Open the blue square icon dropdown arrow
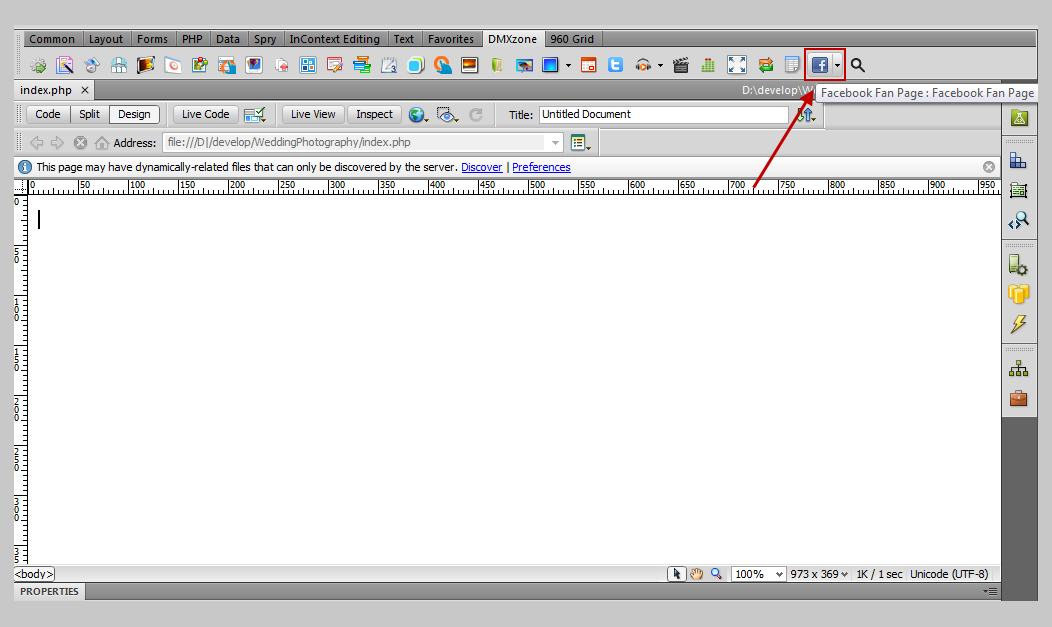Image resolution: width=1052 pixels, height=627 pixels. click(x=568, y=65)
